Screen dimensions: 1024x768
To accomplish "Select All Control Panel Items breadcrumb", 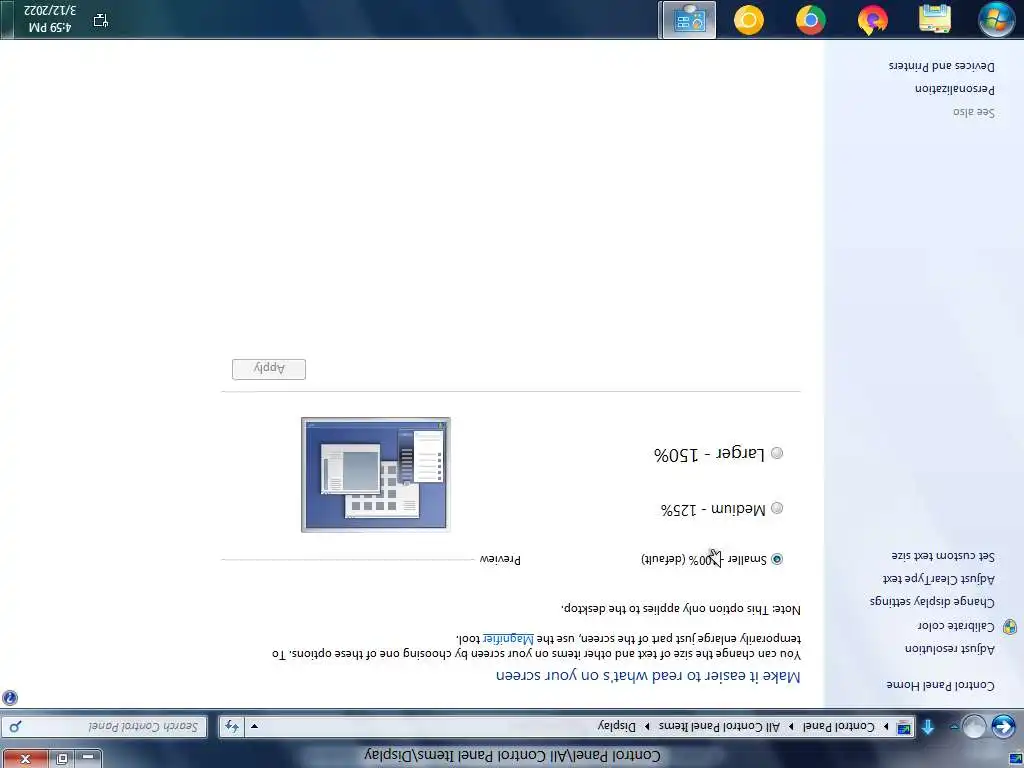I will (x=720, y=726).
